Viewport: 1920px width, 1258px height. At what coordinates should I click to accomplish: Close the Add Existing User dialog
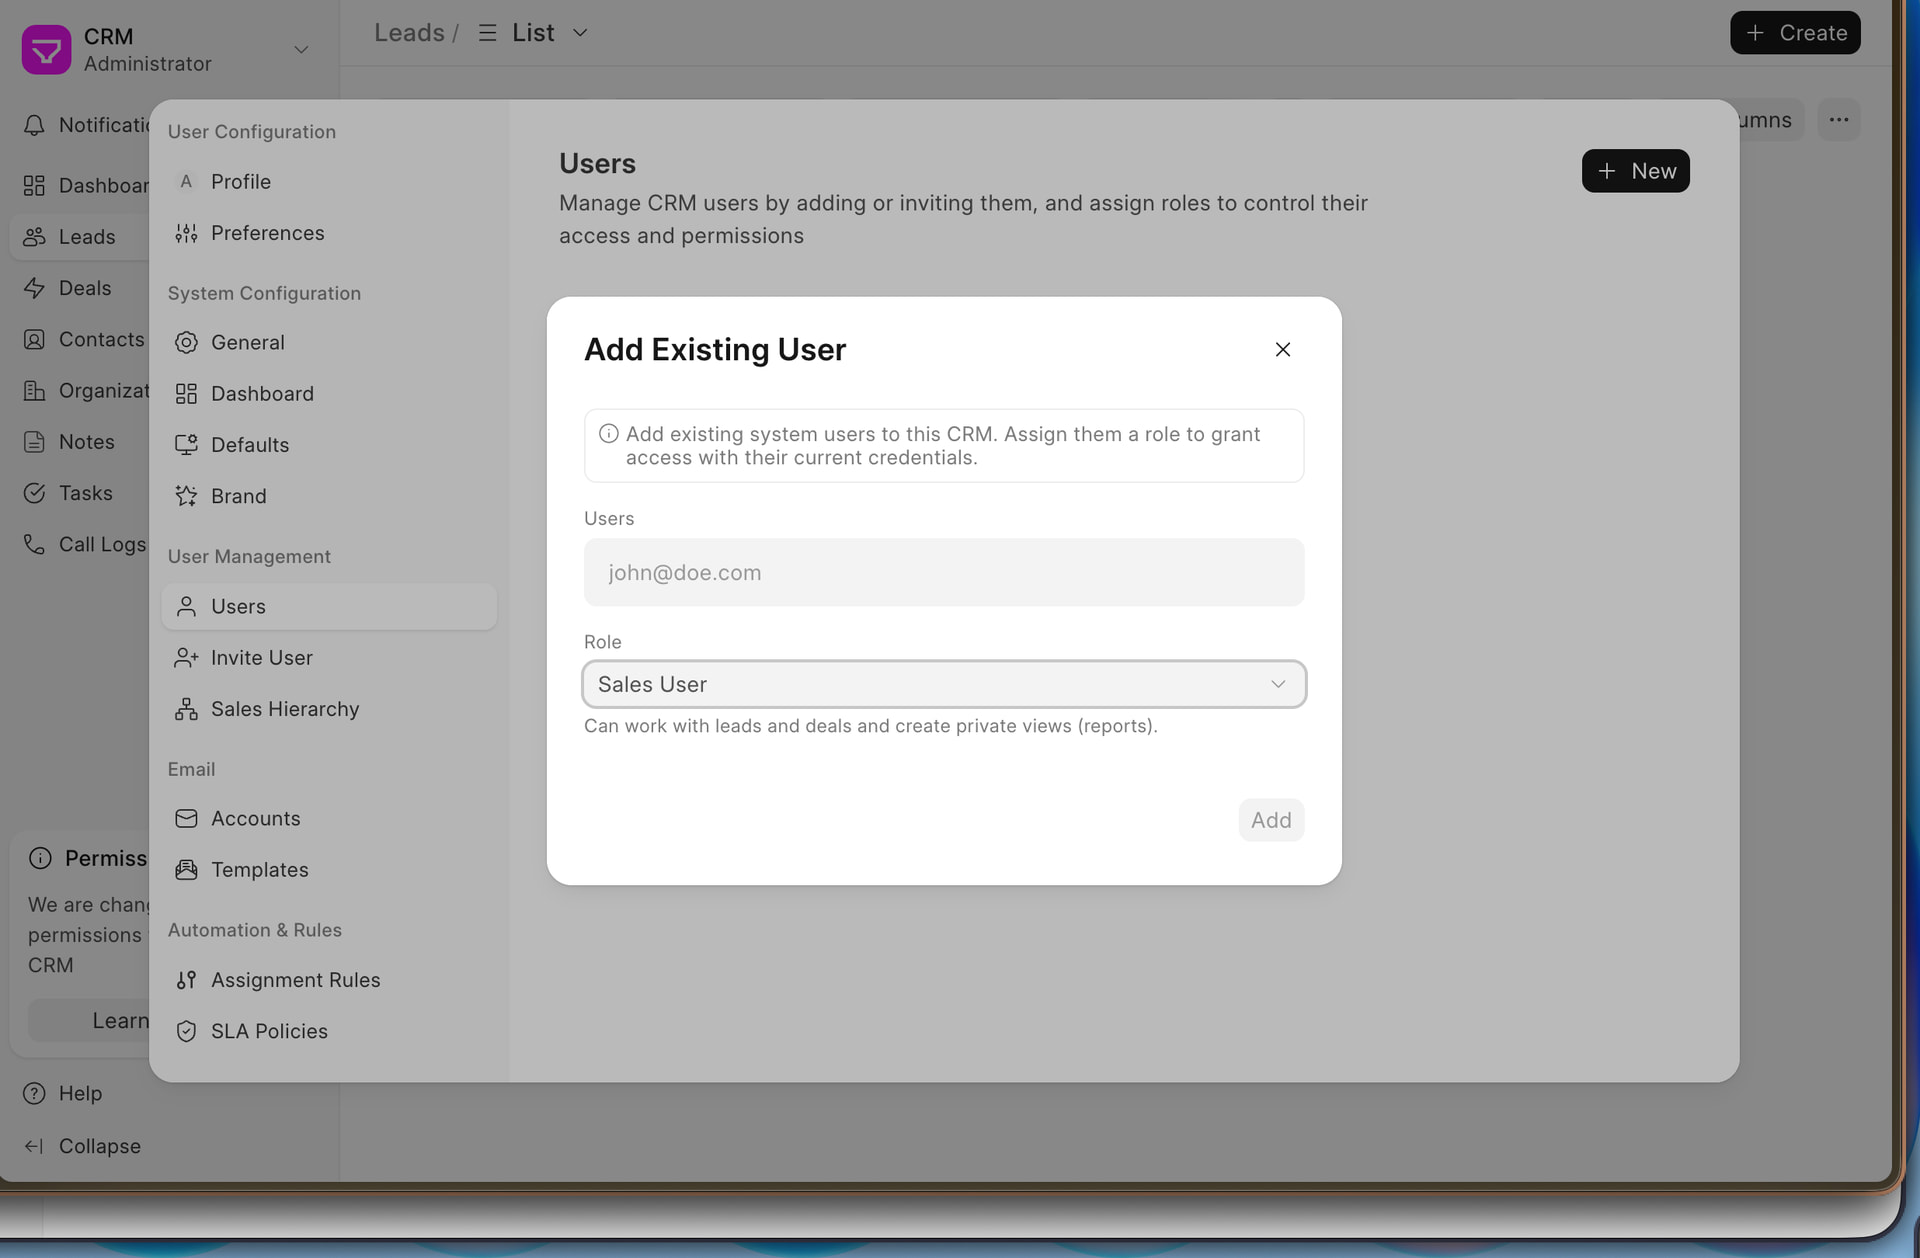(1283, 349)
